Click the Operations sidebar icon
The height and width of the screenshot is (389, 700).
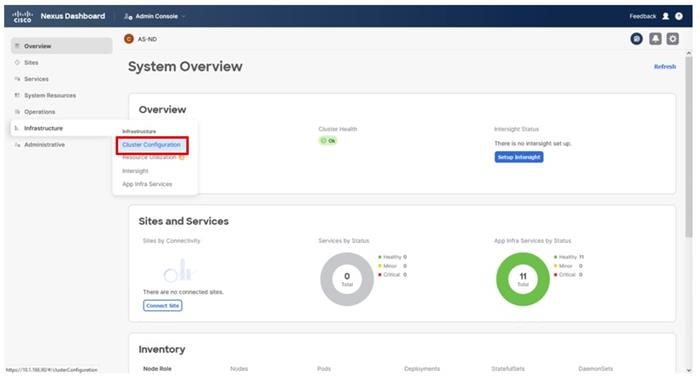pos(17,112)
